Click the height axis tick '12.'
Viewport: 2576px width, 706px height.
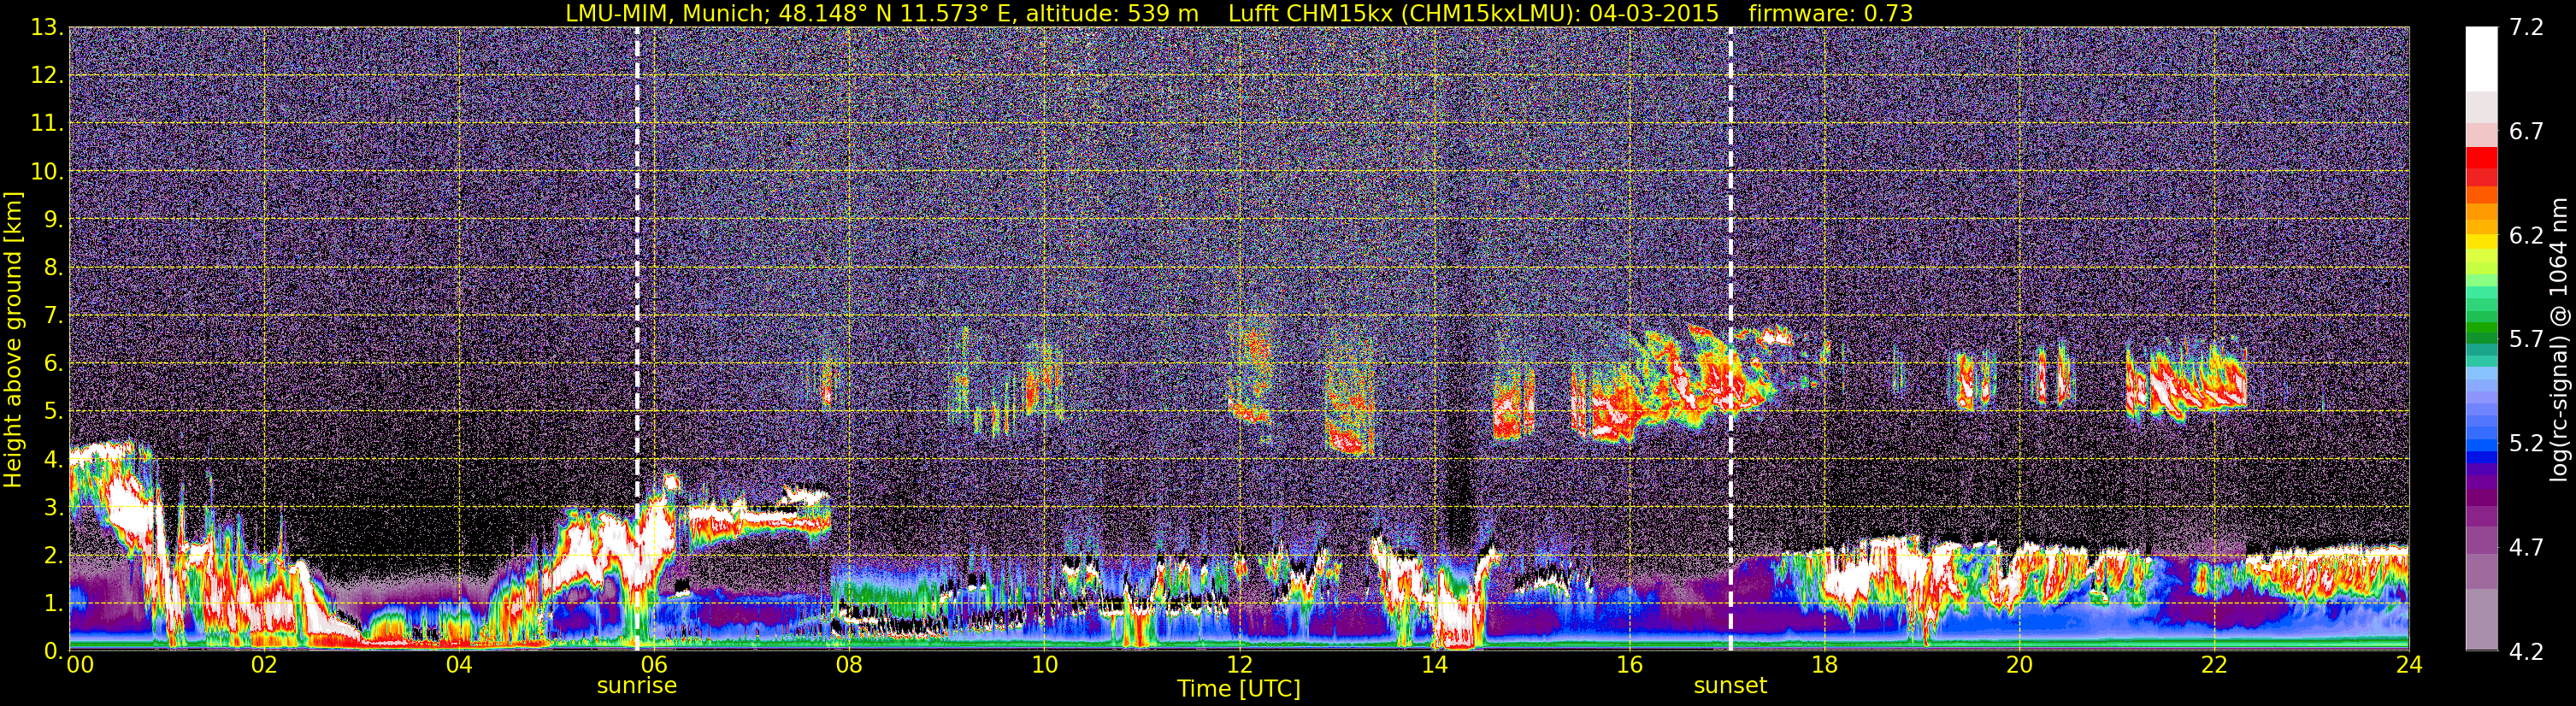47,76
